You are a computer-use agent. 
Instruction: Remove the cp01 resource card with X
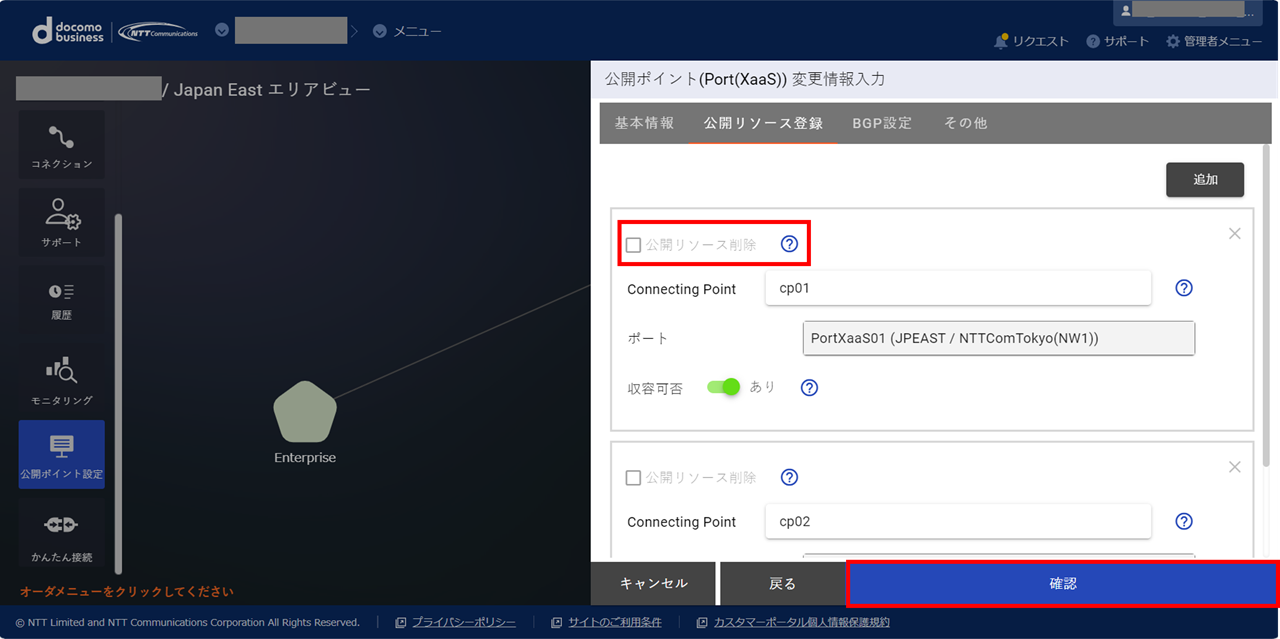pos(1234,233)
